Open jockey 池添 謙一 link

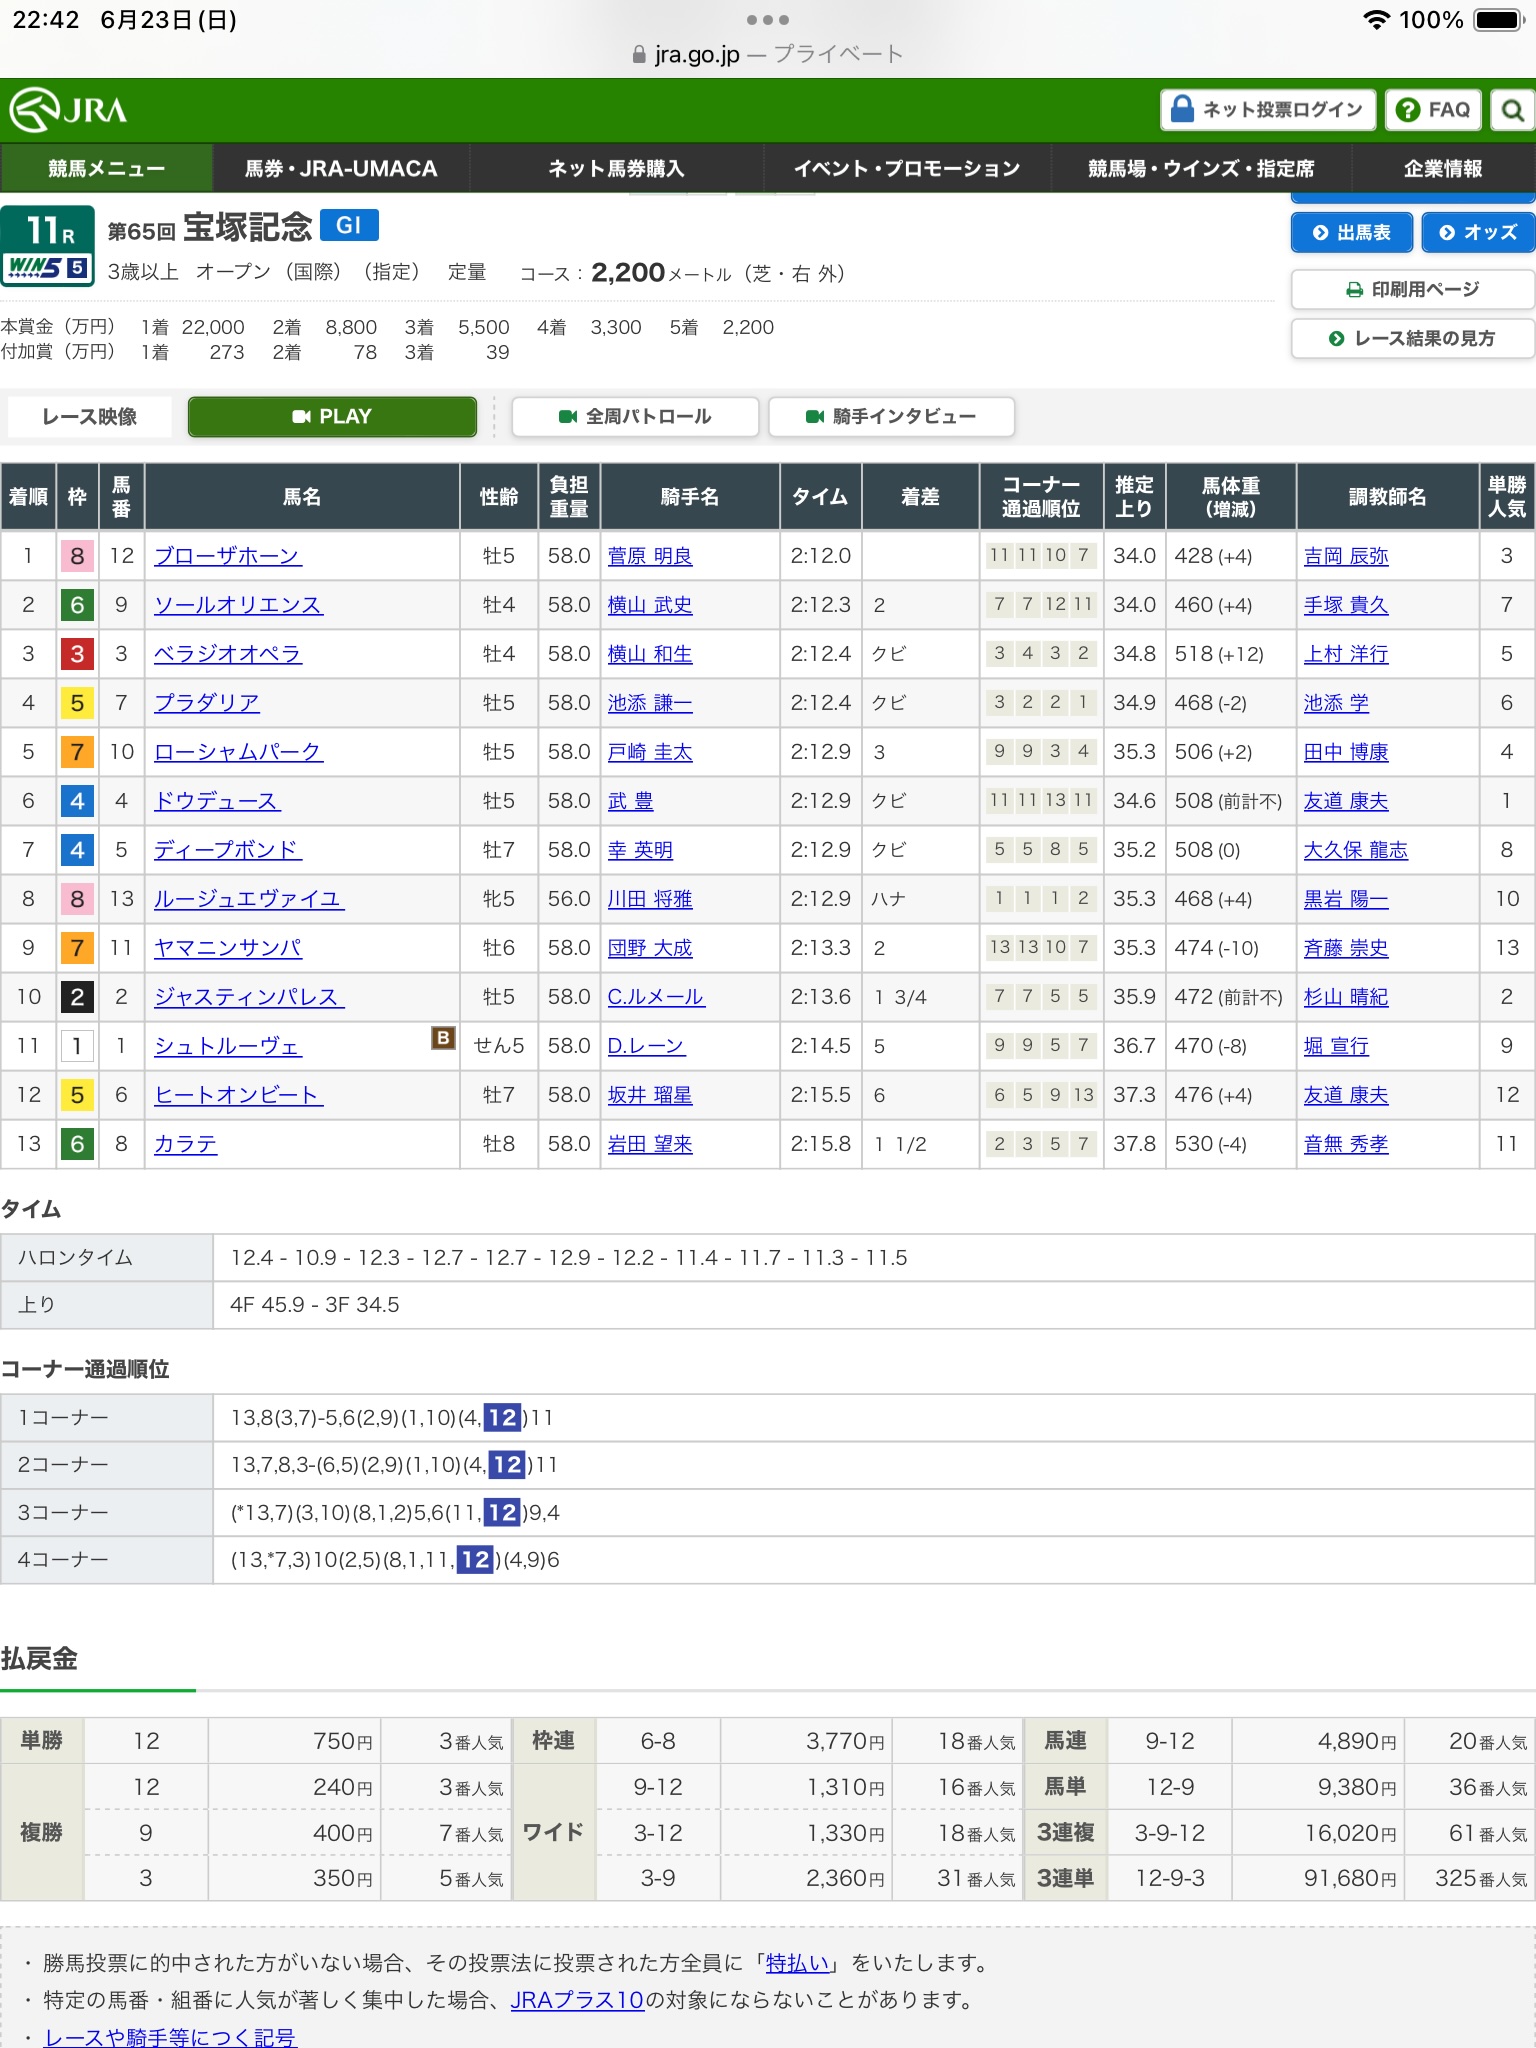coord(650,703)
